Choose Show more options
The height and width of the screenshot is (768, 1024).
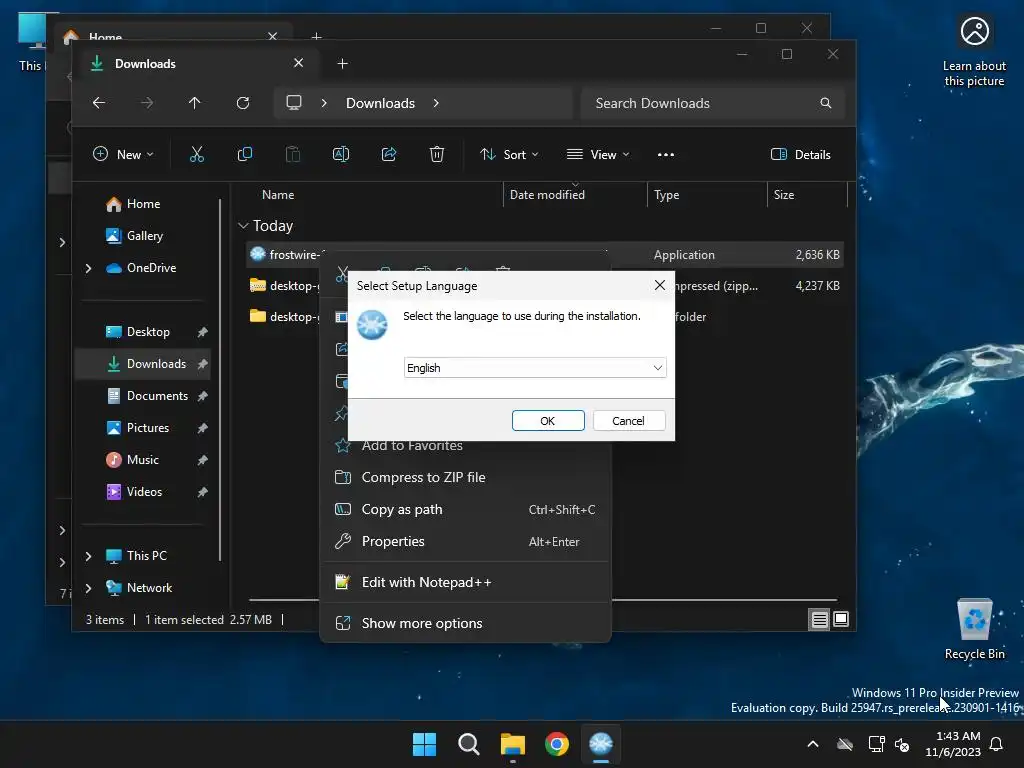point(465,623)
